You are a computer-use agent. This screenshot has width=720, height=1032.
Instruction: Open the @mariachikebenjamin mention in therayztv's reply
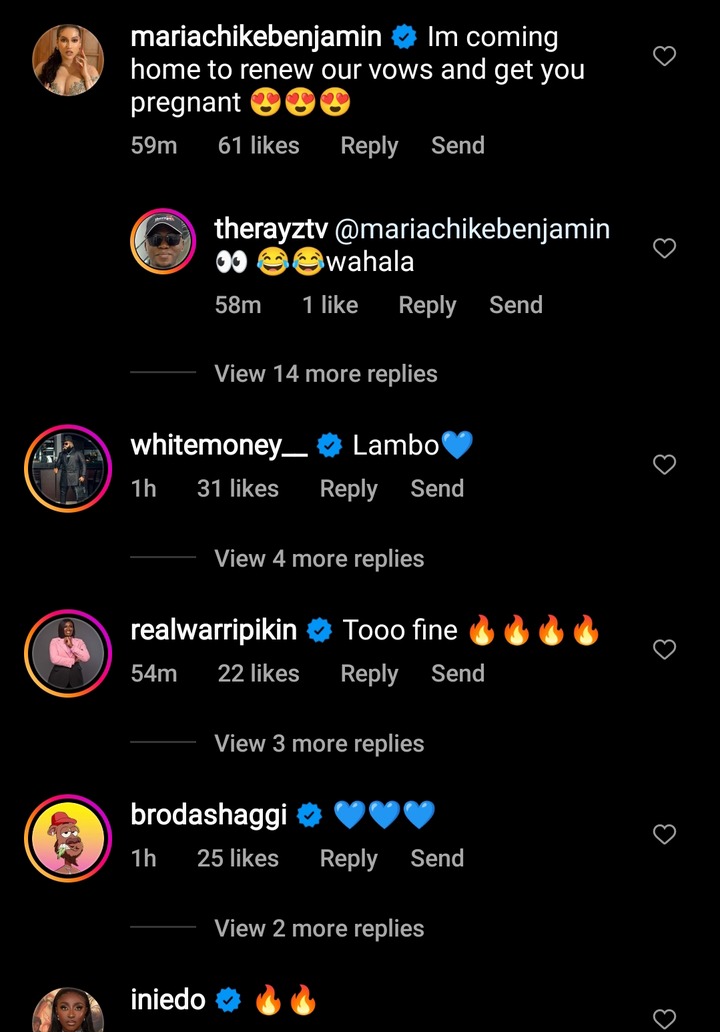(471, 229)
